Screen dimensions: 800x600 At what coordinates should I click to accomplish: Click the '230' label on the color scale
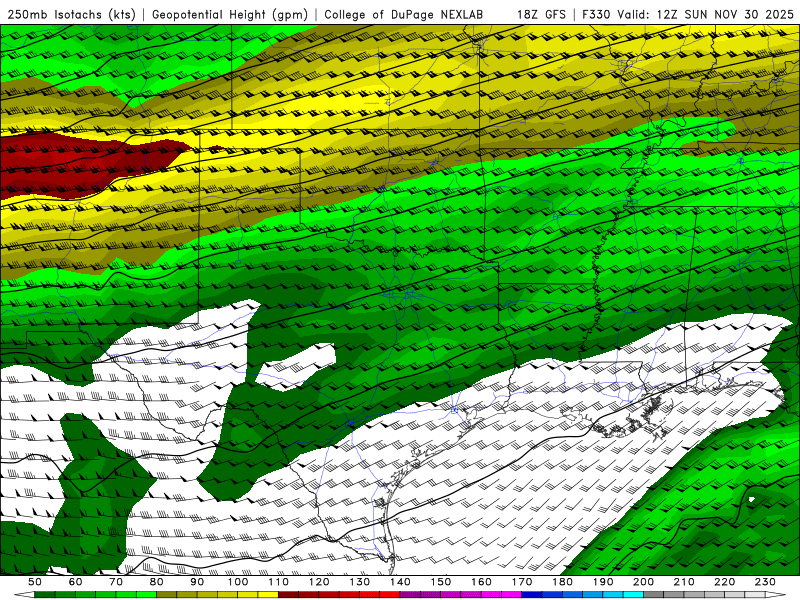click(765, 582)
